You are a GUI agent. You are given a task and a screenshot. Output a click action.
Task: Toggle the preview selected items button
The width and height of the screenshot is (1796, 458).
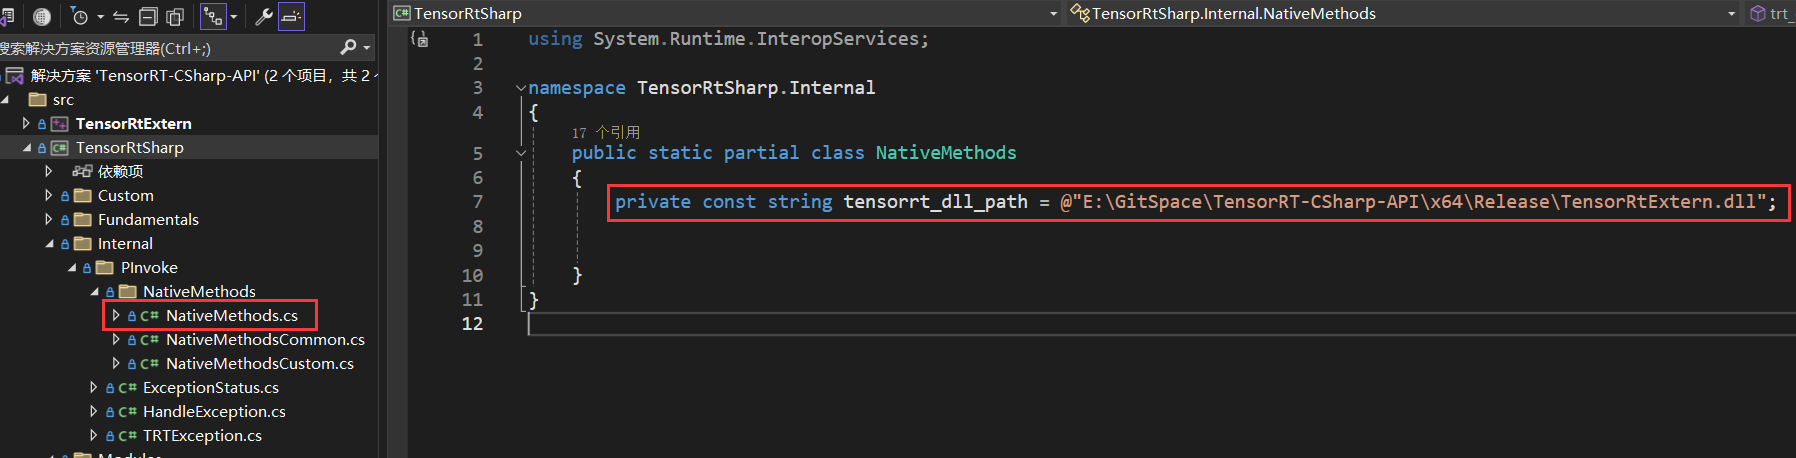291,16
